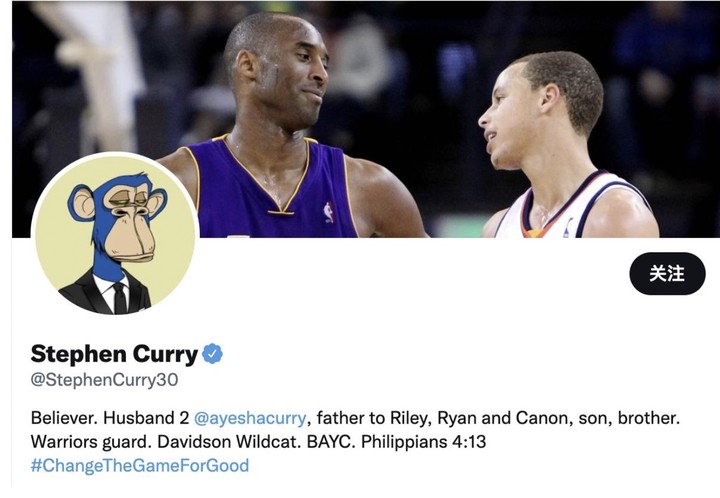Viewport: 720px width, 498px height.
Task: Click the NBA logo on white jersey
Action: [x=568, y=228]
